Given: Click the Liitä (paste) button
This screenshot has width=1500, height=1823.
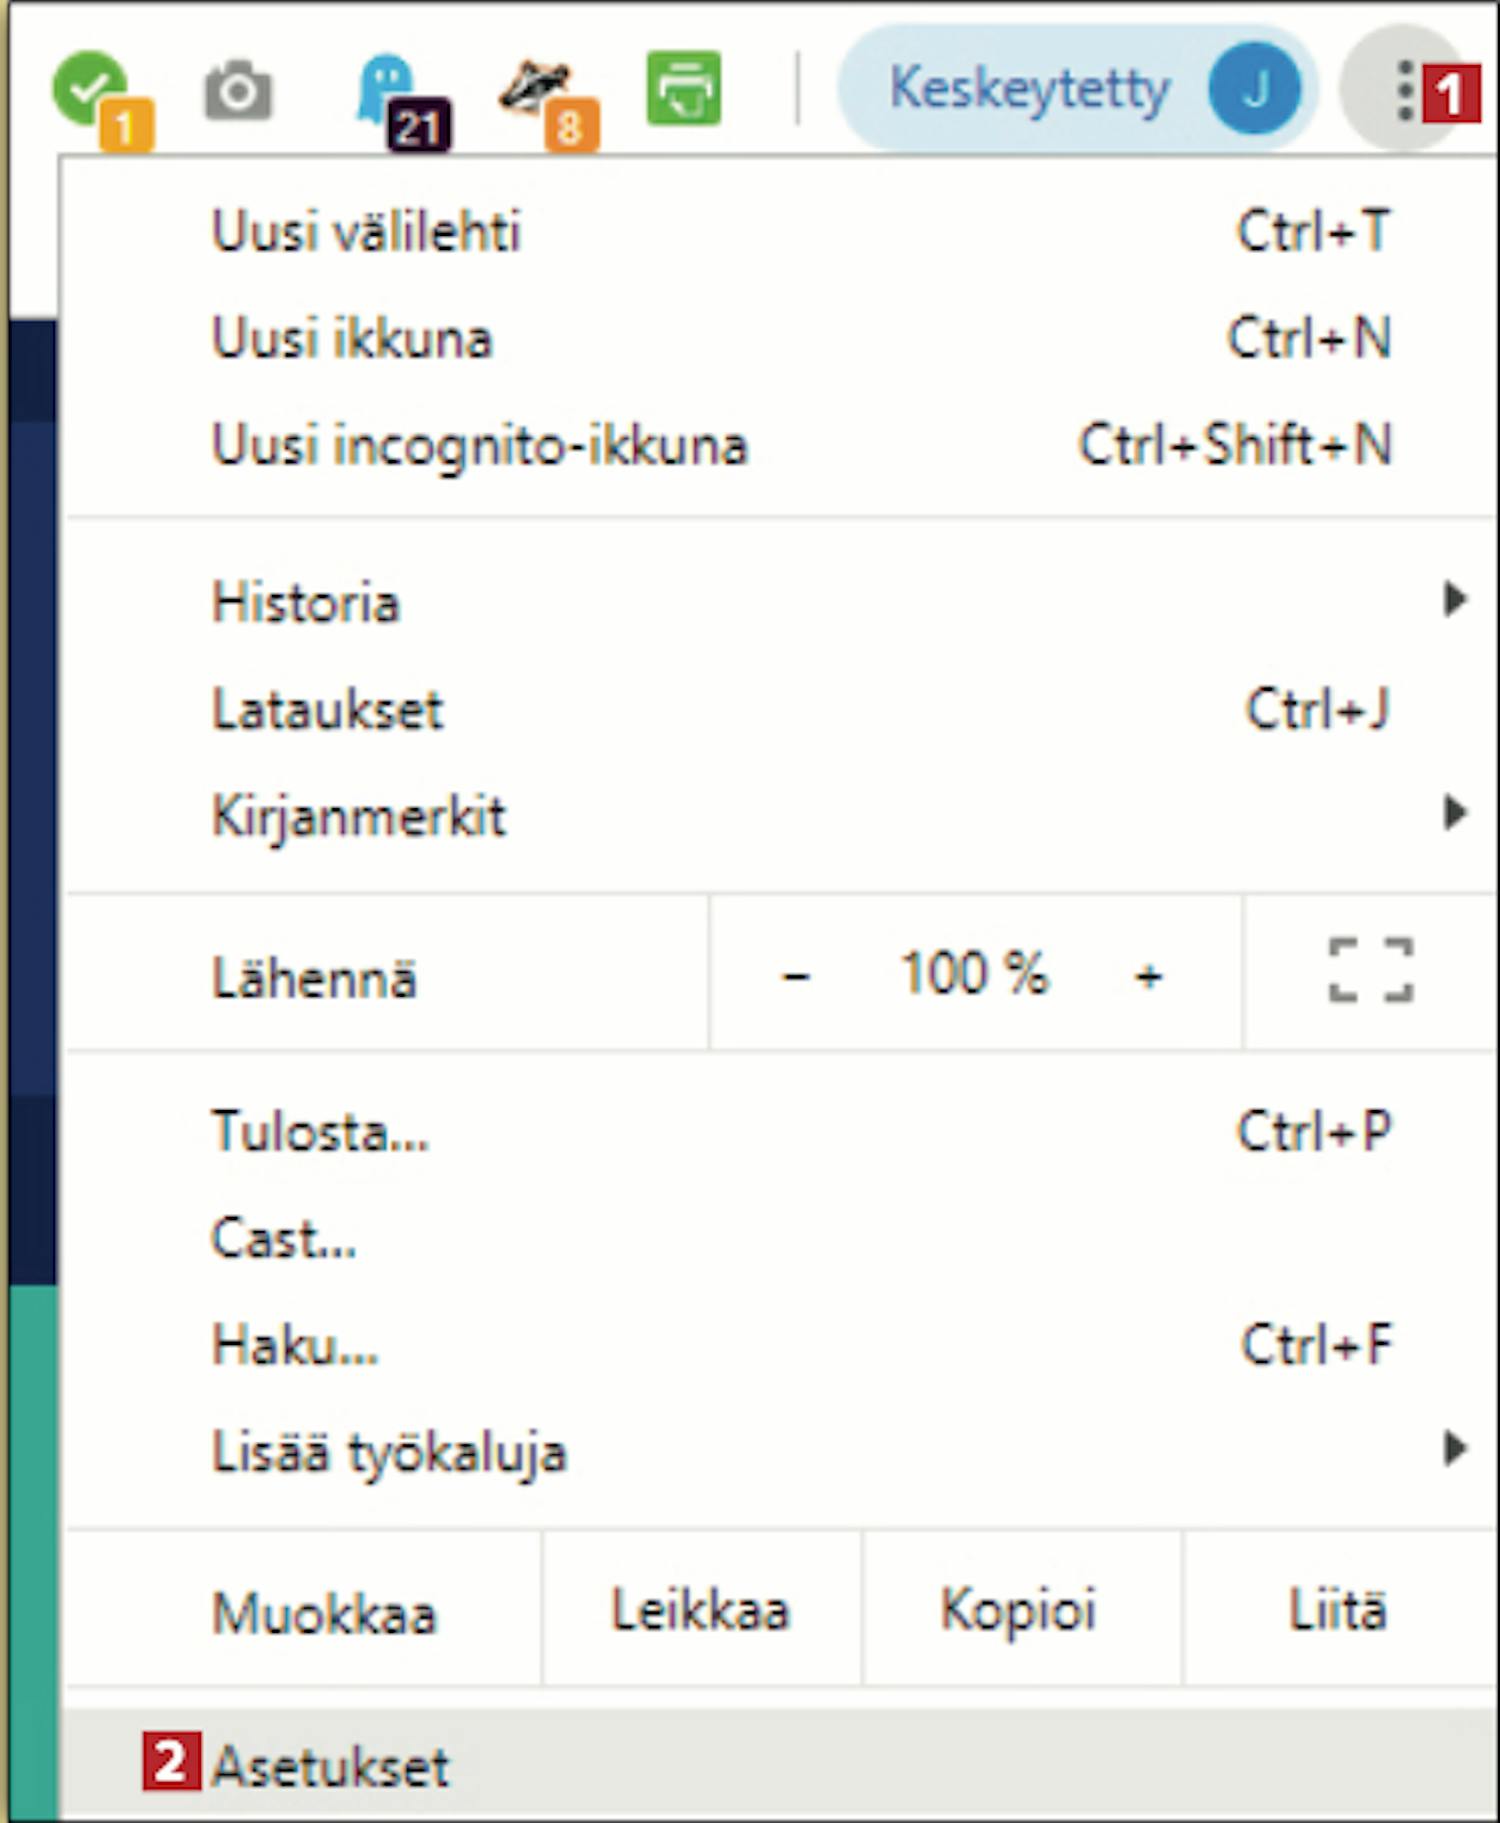Looking at the screenshot, I should point(1338,1610).
